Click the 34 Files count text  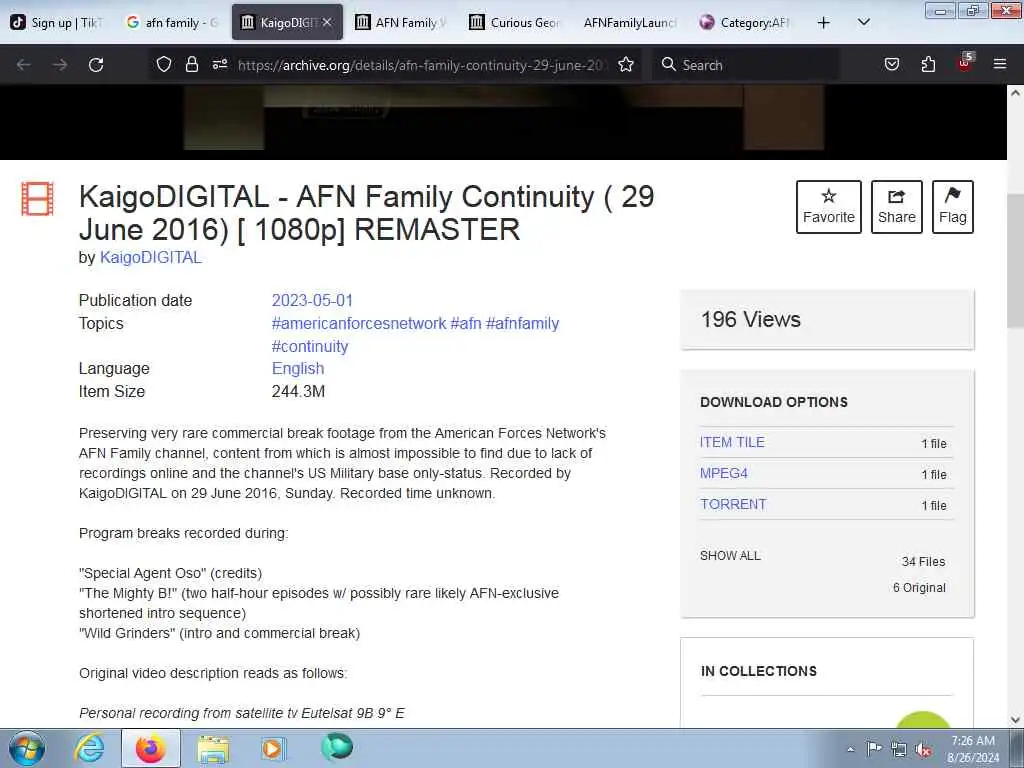tap(923, 561)
